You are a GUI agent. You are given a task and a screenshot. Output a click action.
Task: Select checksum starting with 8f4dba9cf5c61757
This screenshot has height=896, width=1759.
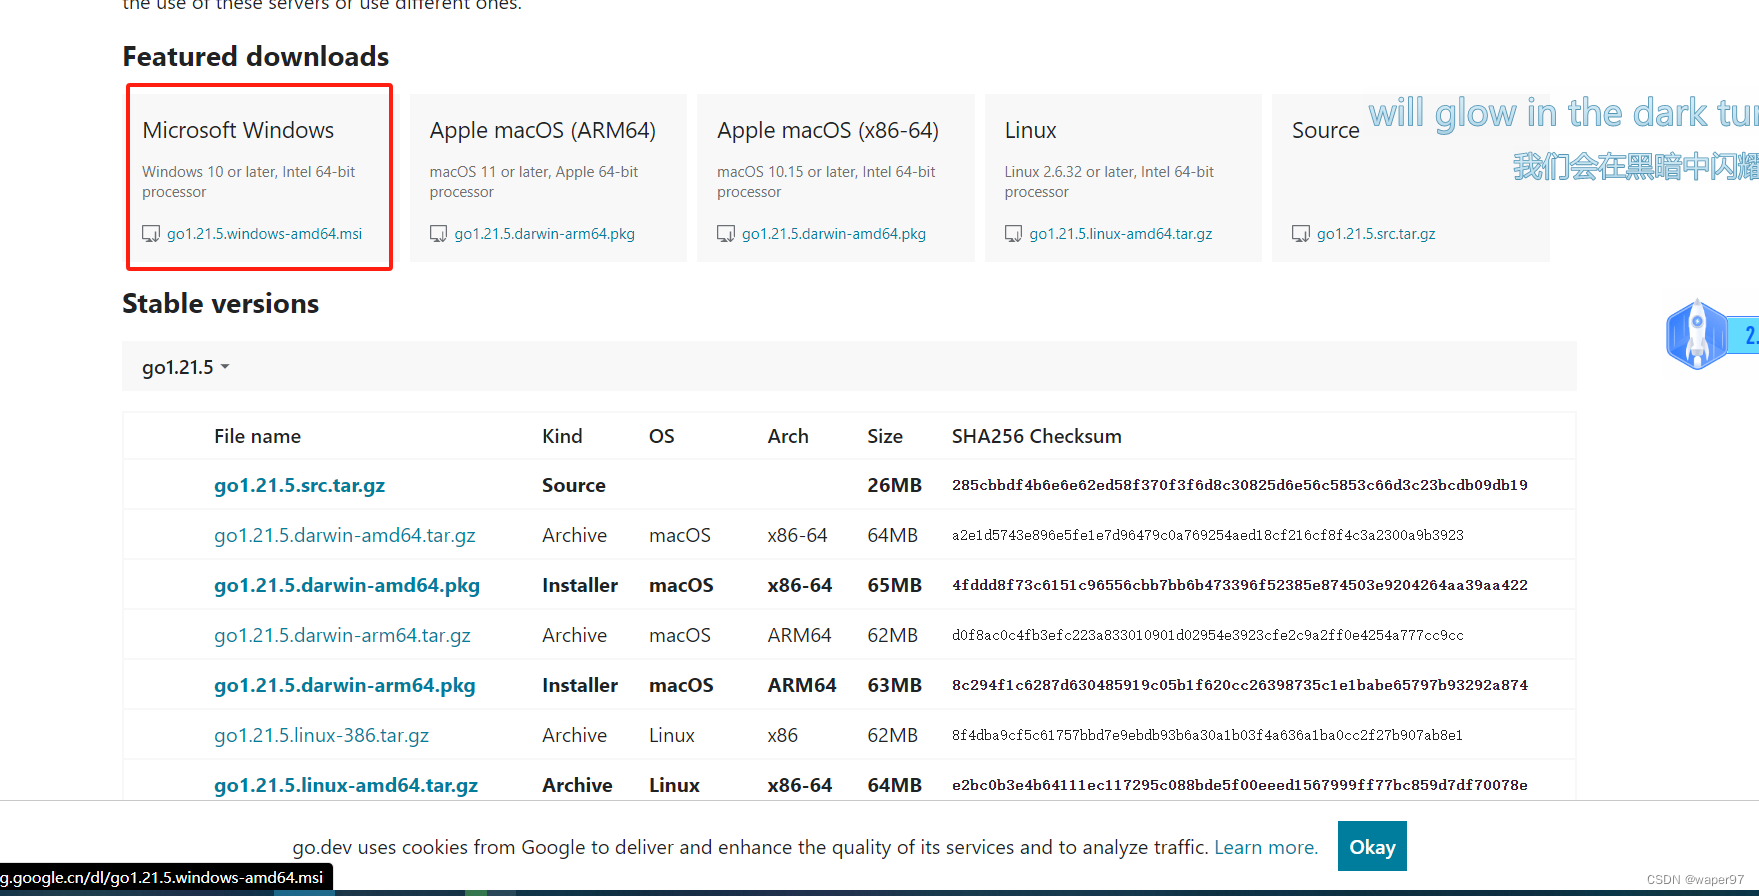click(x=1207, y=735)
